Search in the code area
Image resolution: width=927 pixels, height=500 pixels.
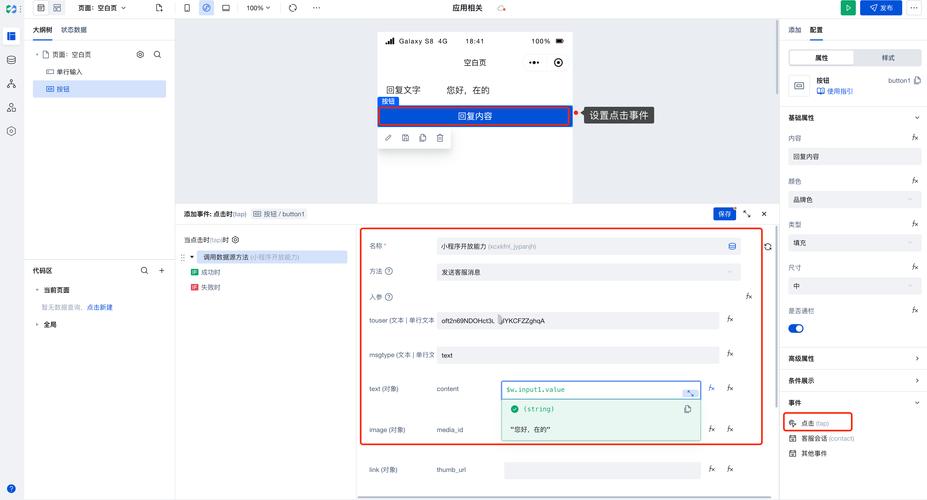point(144,271)
